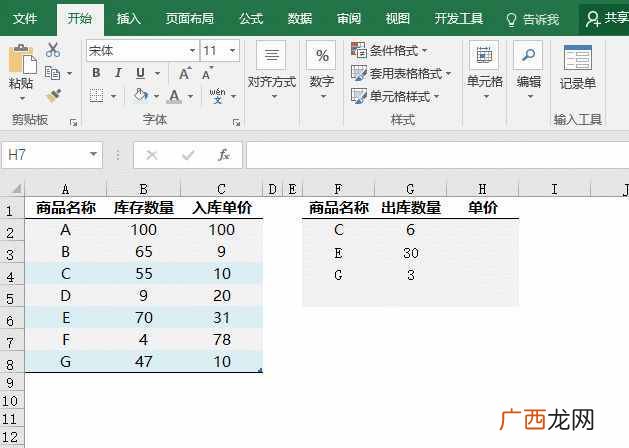
Task: Click Cell Styles (单元格样式)
Action: (x=395, y=96)
